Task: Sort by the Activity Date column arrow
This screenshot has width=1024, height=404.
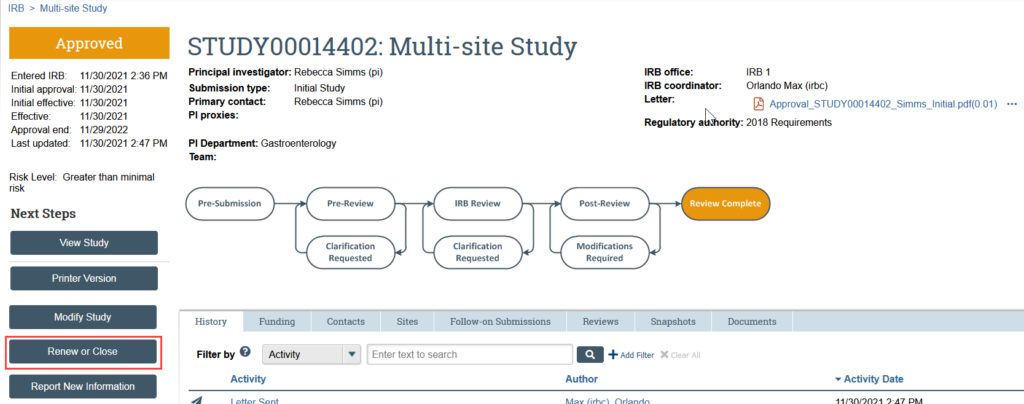Action: tap(838, 379)
